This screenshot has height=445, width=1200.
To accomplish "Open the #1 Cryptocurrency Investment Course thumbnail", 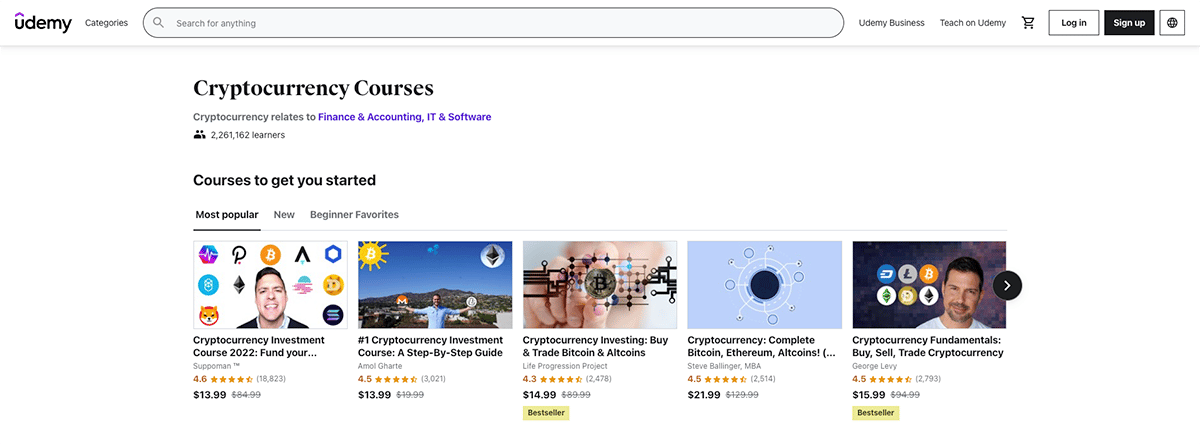I will pos(435,285).
